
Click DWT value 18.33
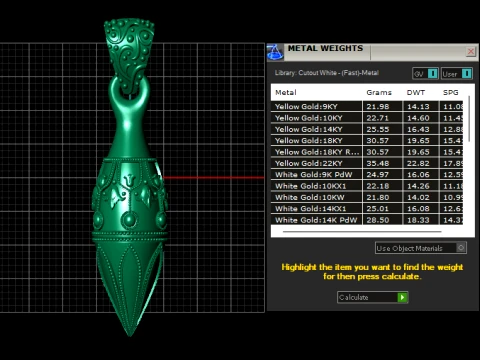[418, 220]
